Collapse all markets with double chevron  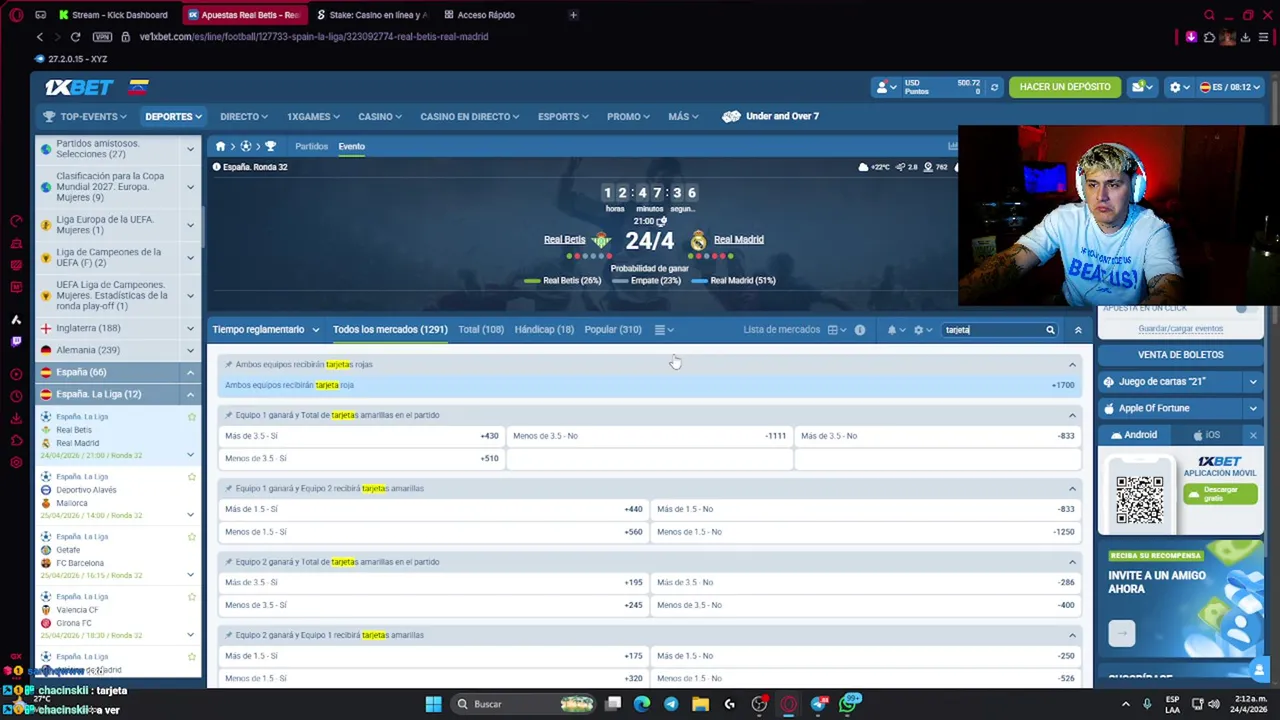[1078, 330]
